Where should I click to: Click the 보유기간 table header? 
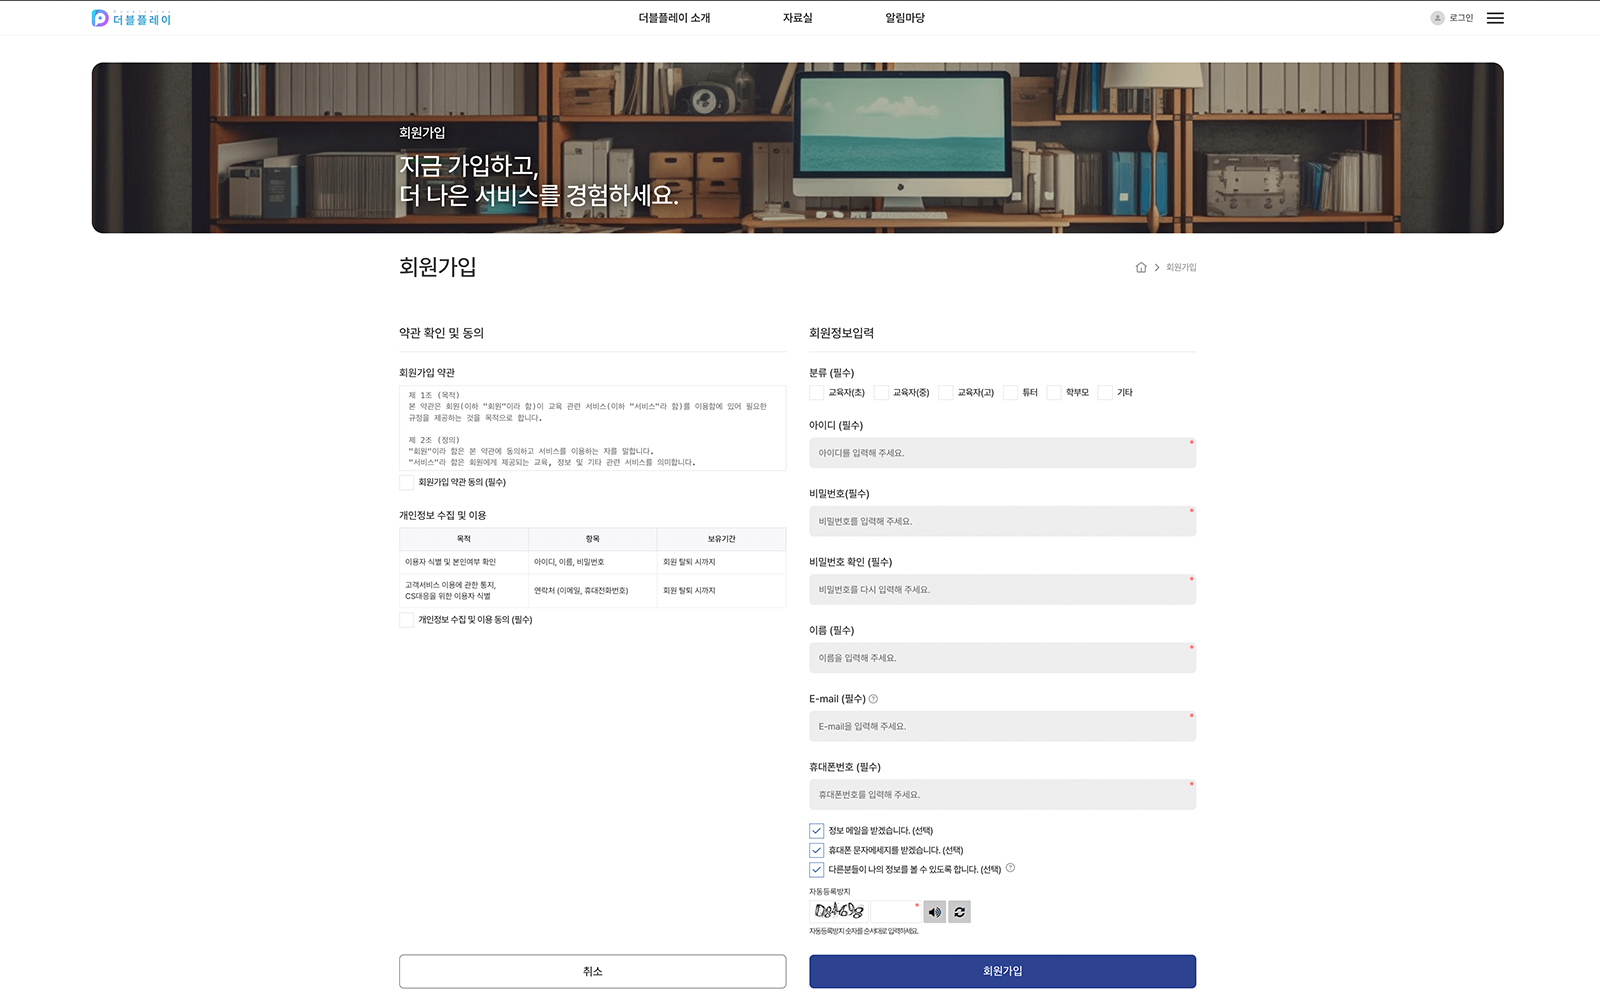pyautogui.click(x=721, y=539)
